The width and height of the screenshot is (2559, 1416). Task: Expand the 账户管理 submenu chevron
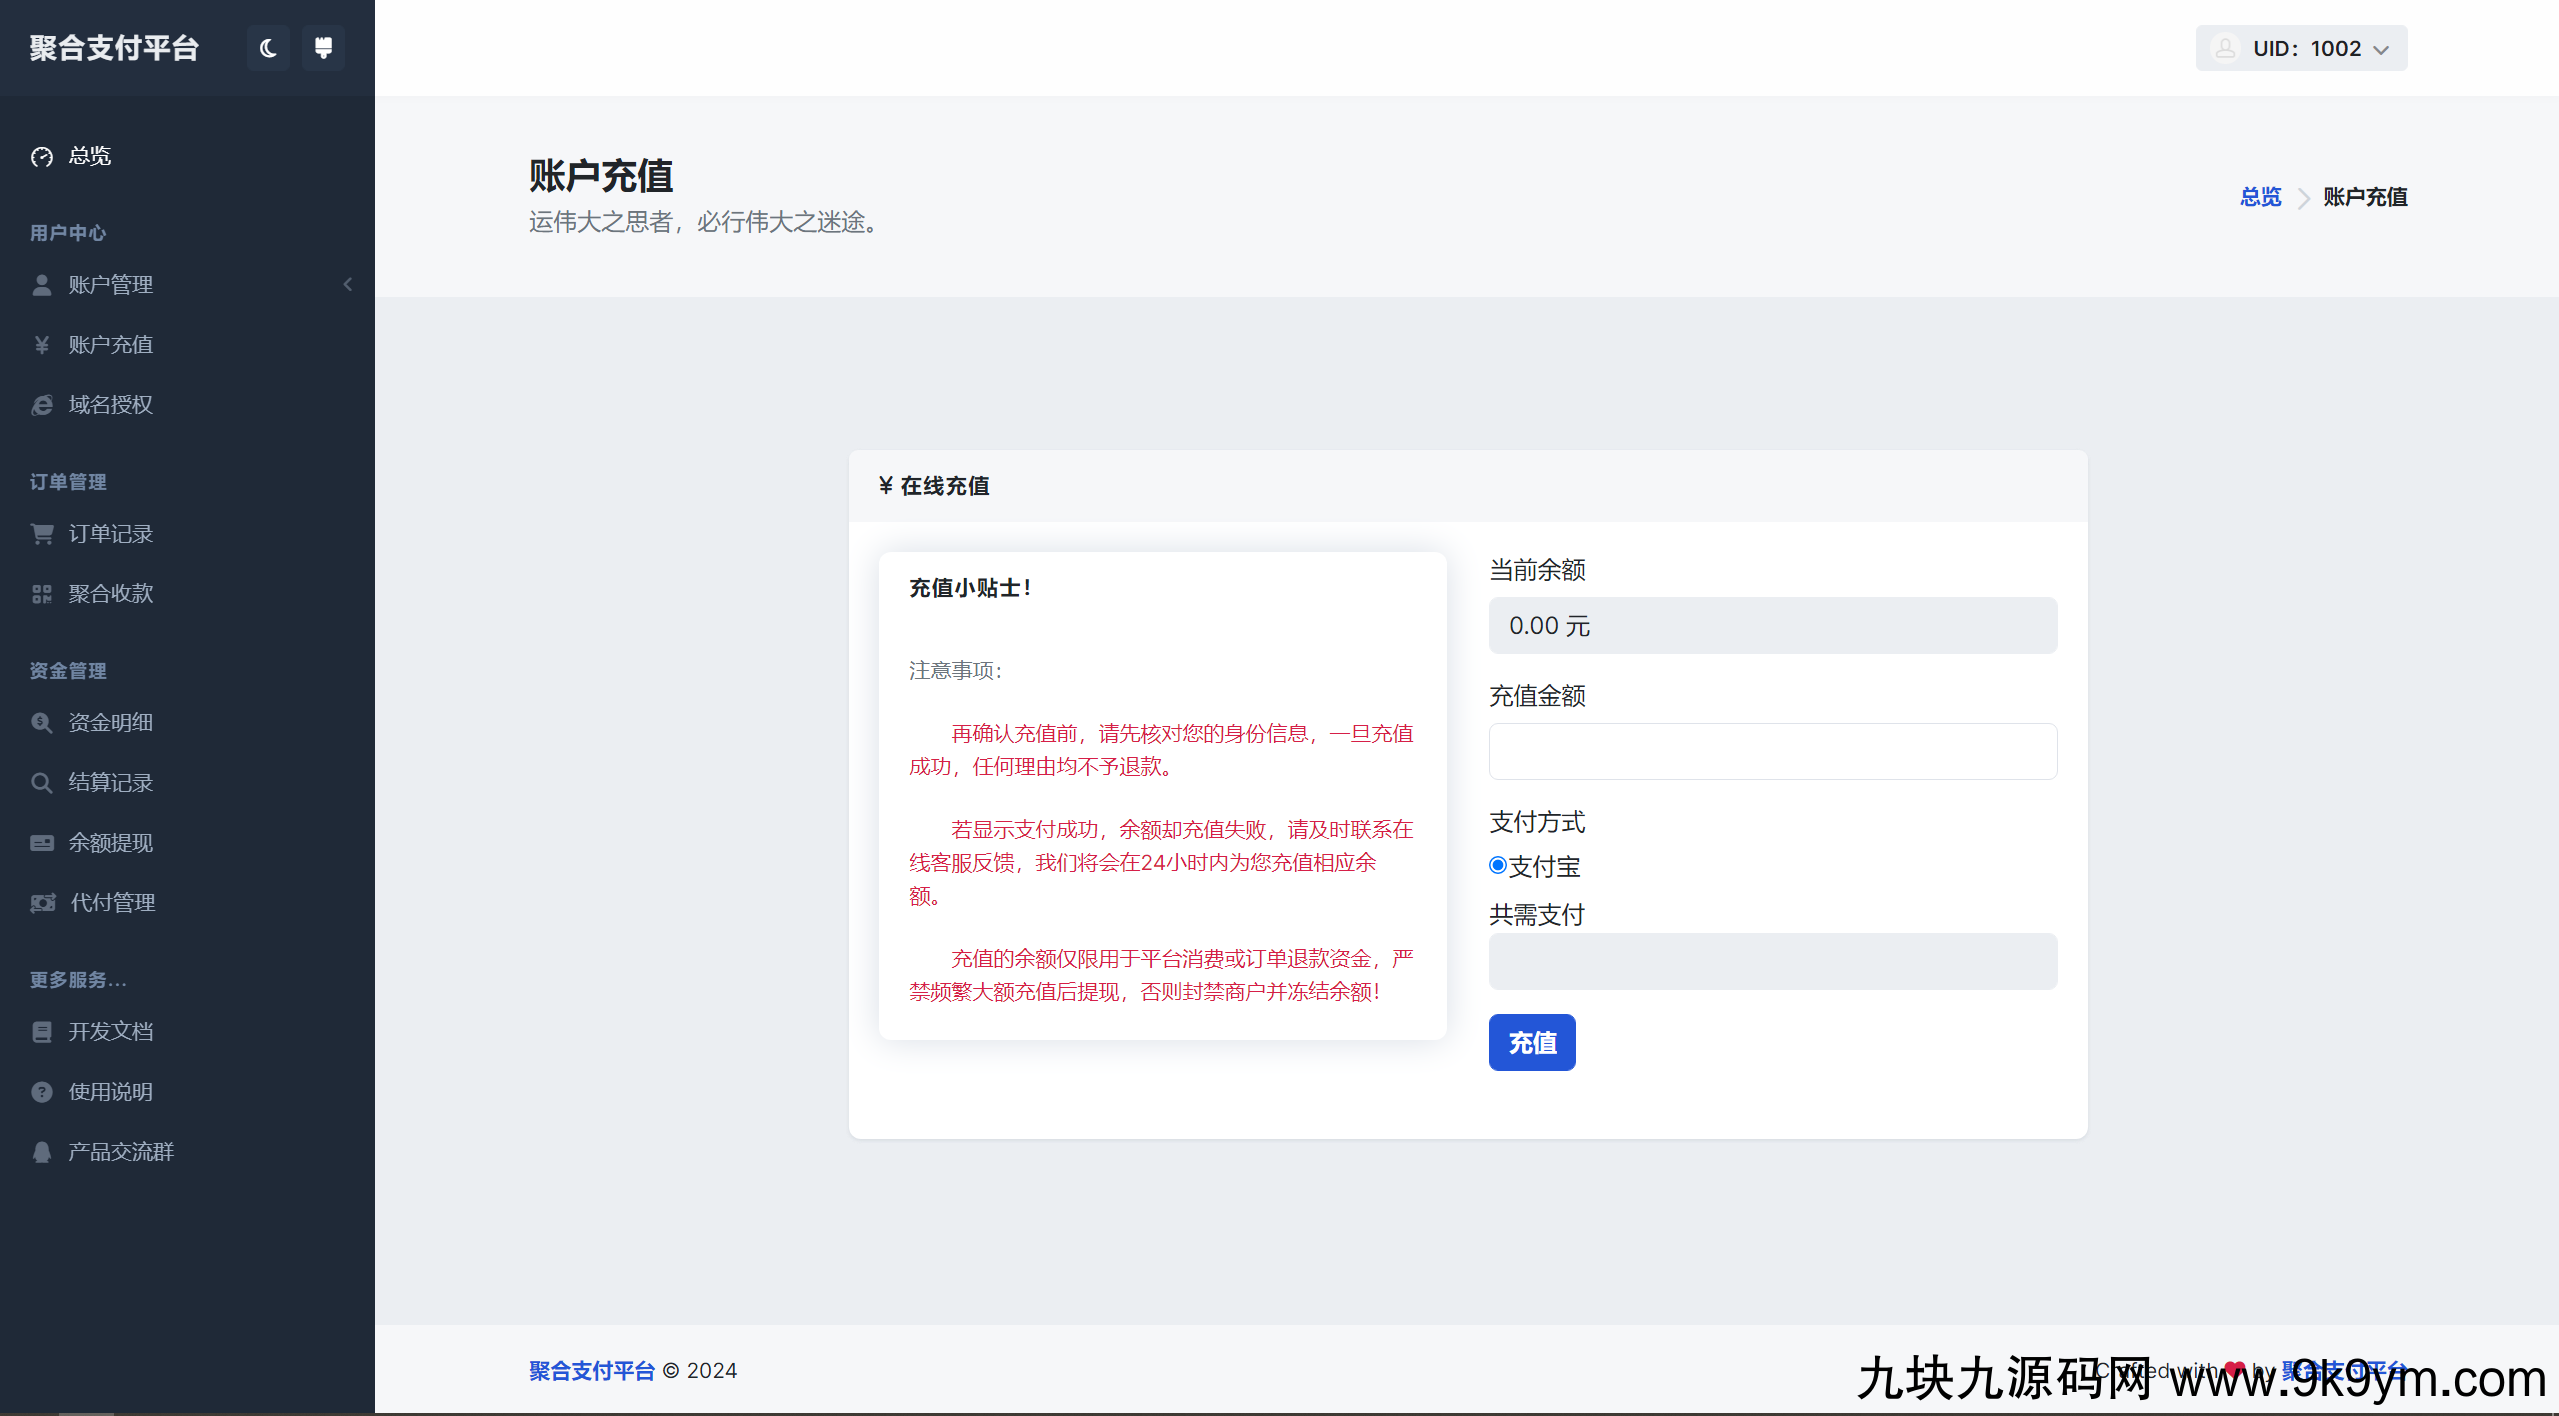[x=348, y=285]
